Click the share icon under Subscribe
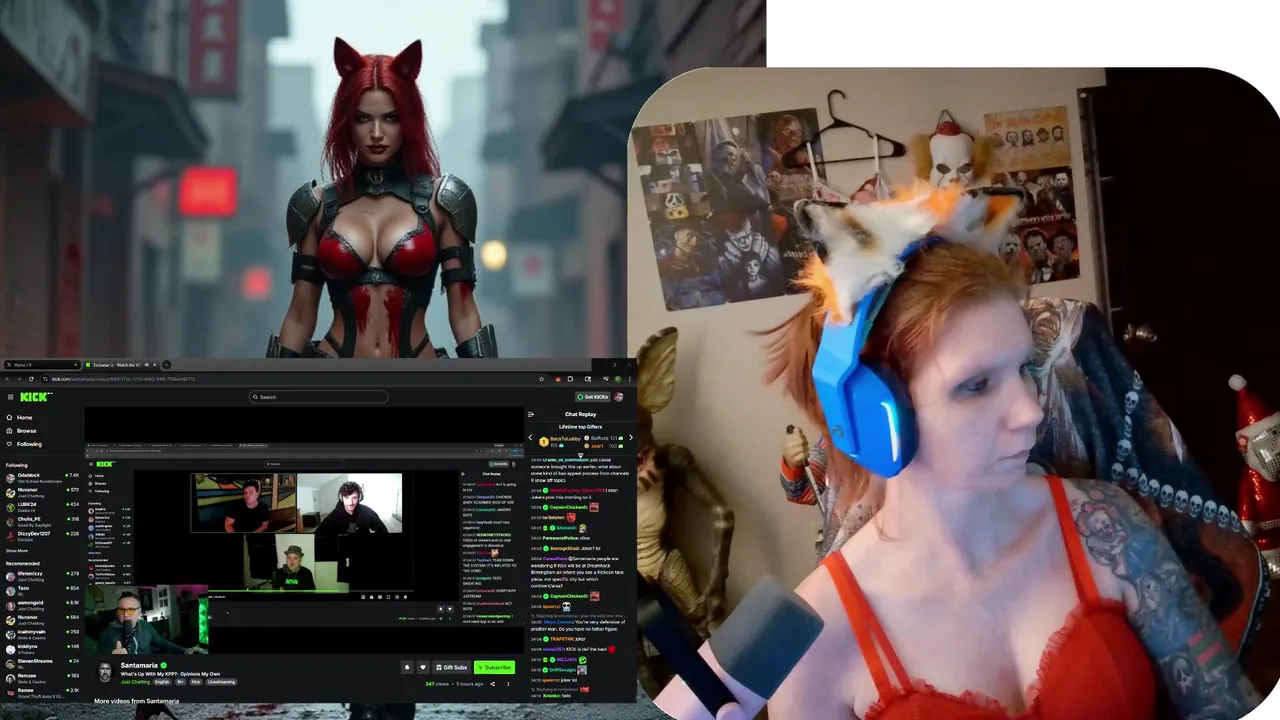 tap(495, 684)
